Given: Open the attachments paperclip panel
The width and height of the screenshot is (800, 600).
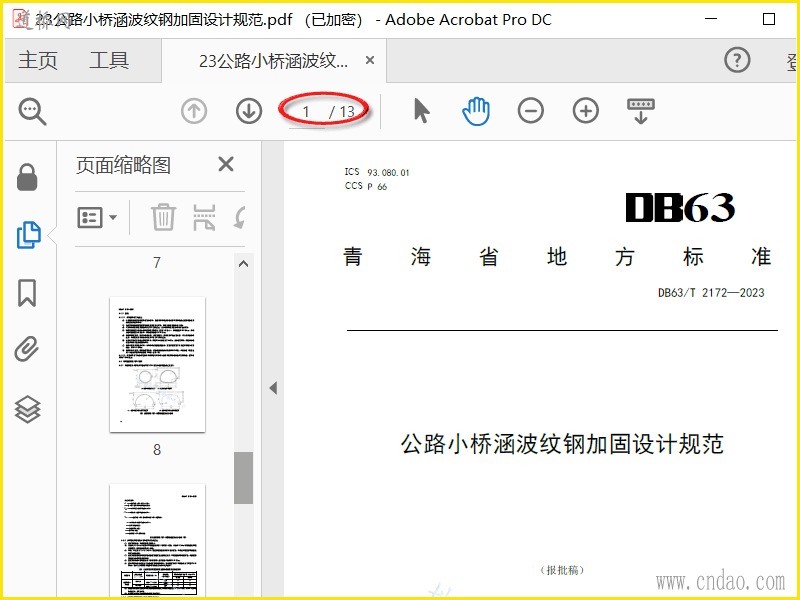Looking at the screenshot, I should (x=27, y=349).
